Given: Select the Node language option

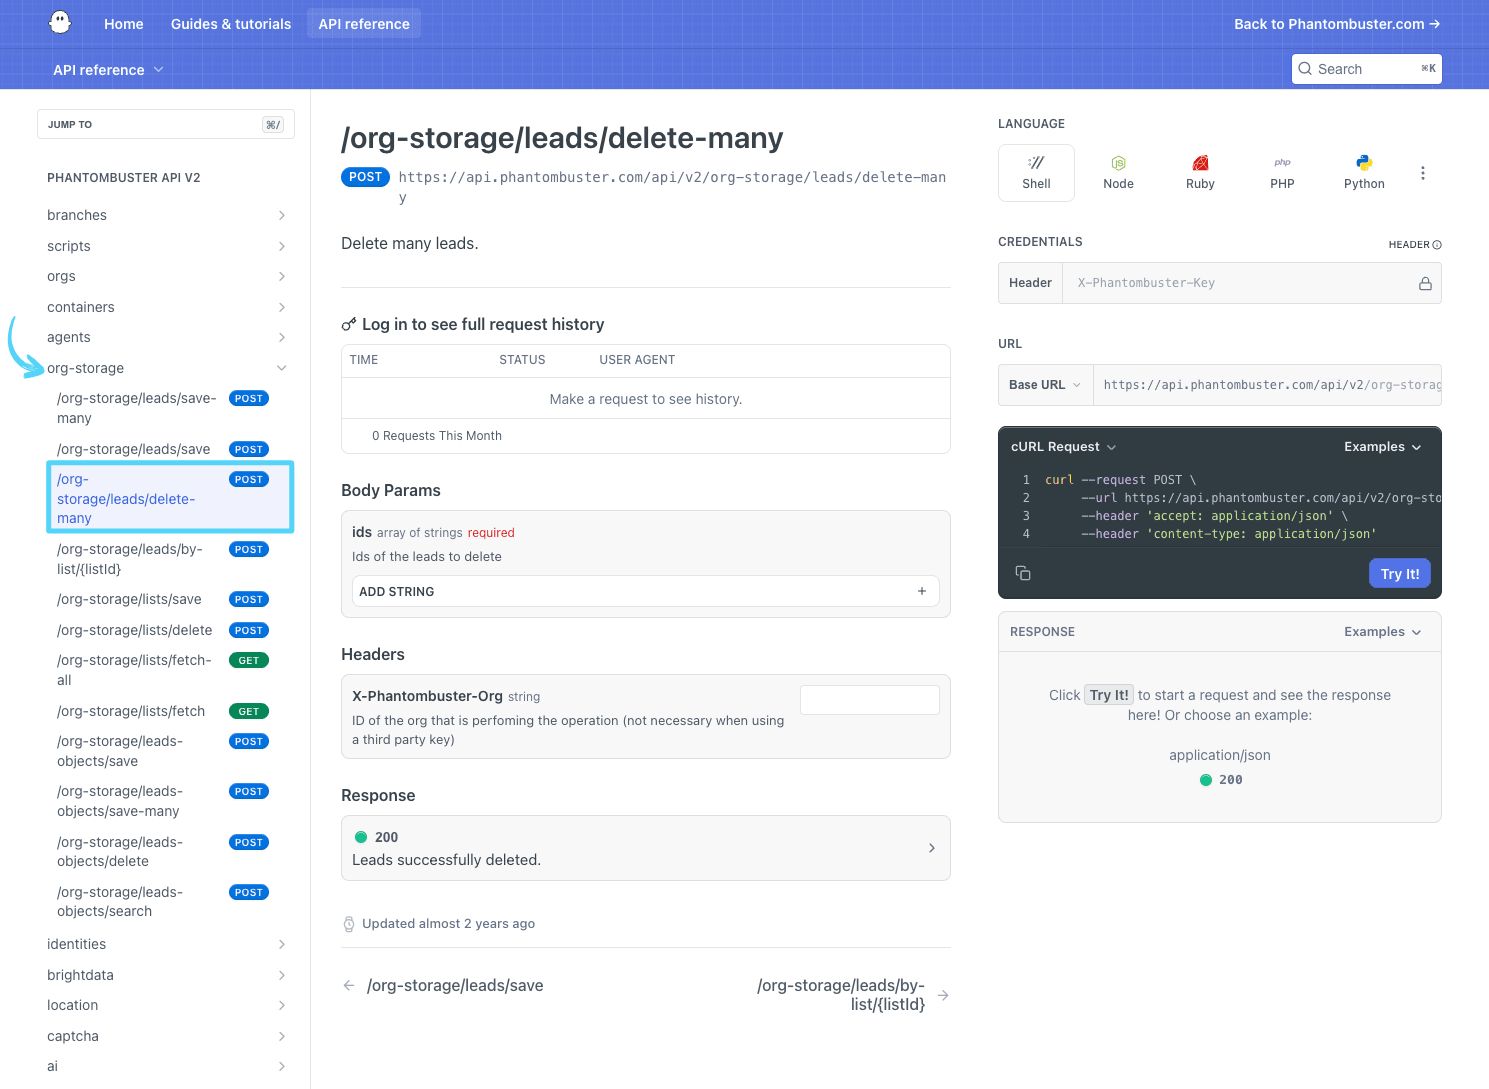Looking at the screenshot, I should [x=1118, y=172].
